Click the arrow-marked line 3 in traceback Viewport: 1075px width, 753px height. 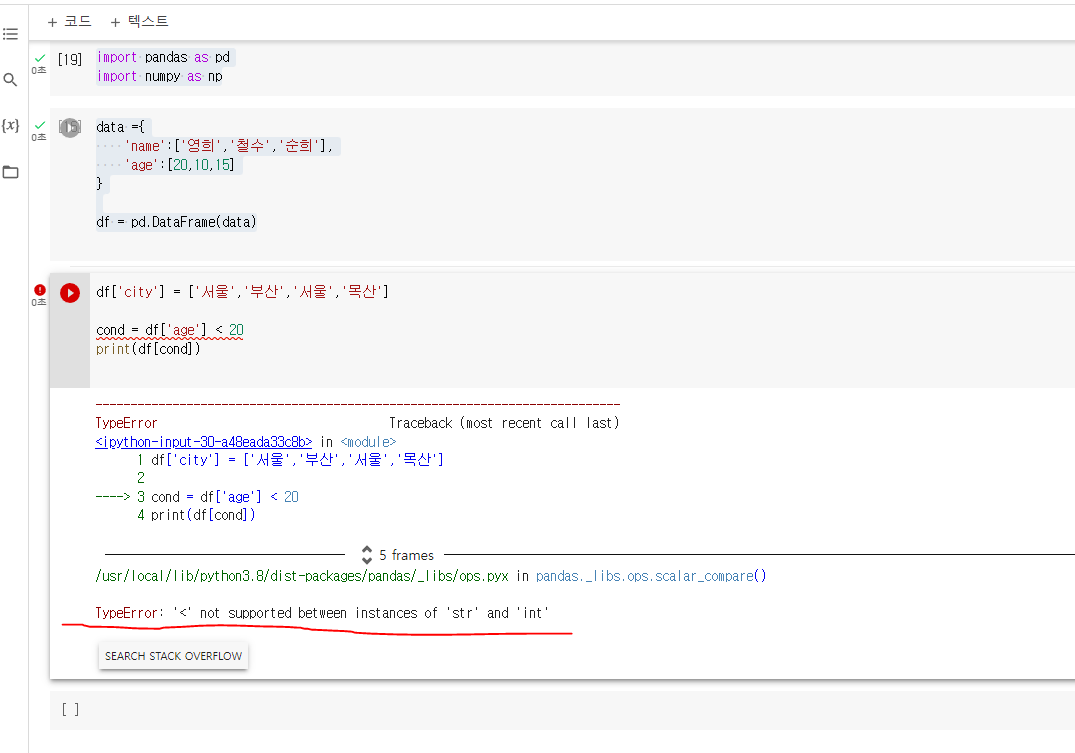197,497
